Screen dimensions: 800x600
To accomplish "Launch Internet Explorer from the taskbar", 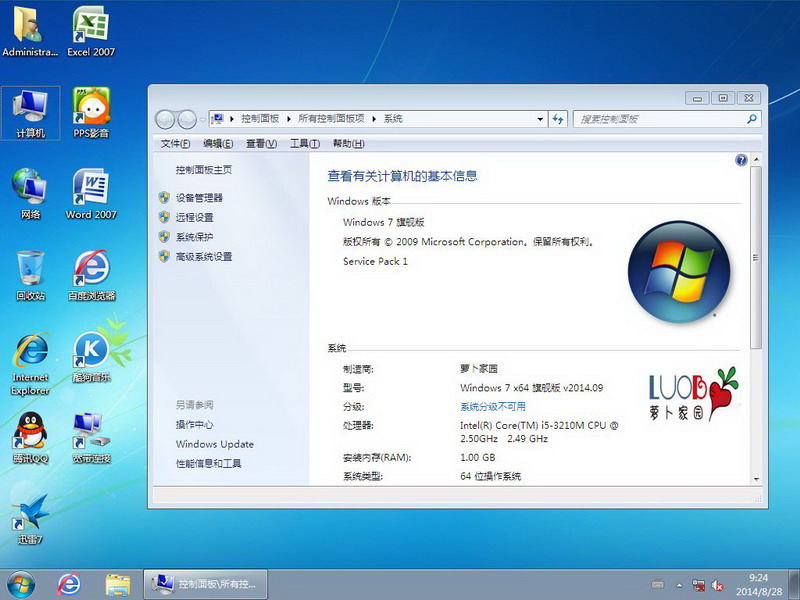I will click(x=69, y=584).
